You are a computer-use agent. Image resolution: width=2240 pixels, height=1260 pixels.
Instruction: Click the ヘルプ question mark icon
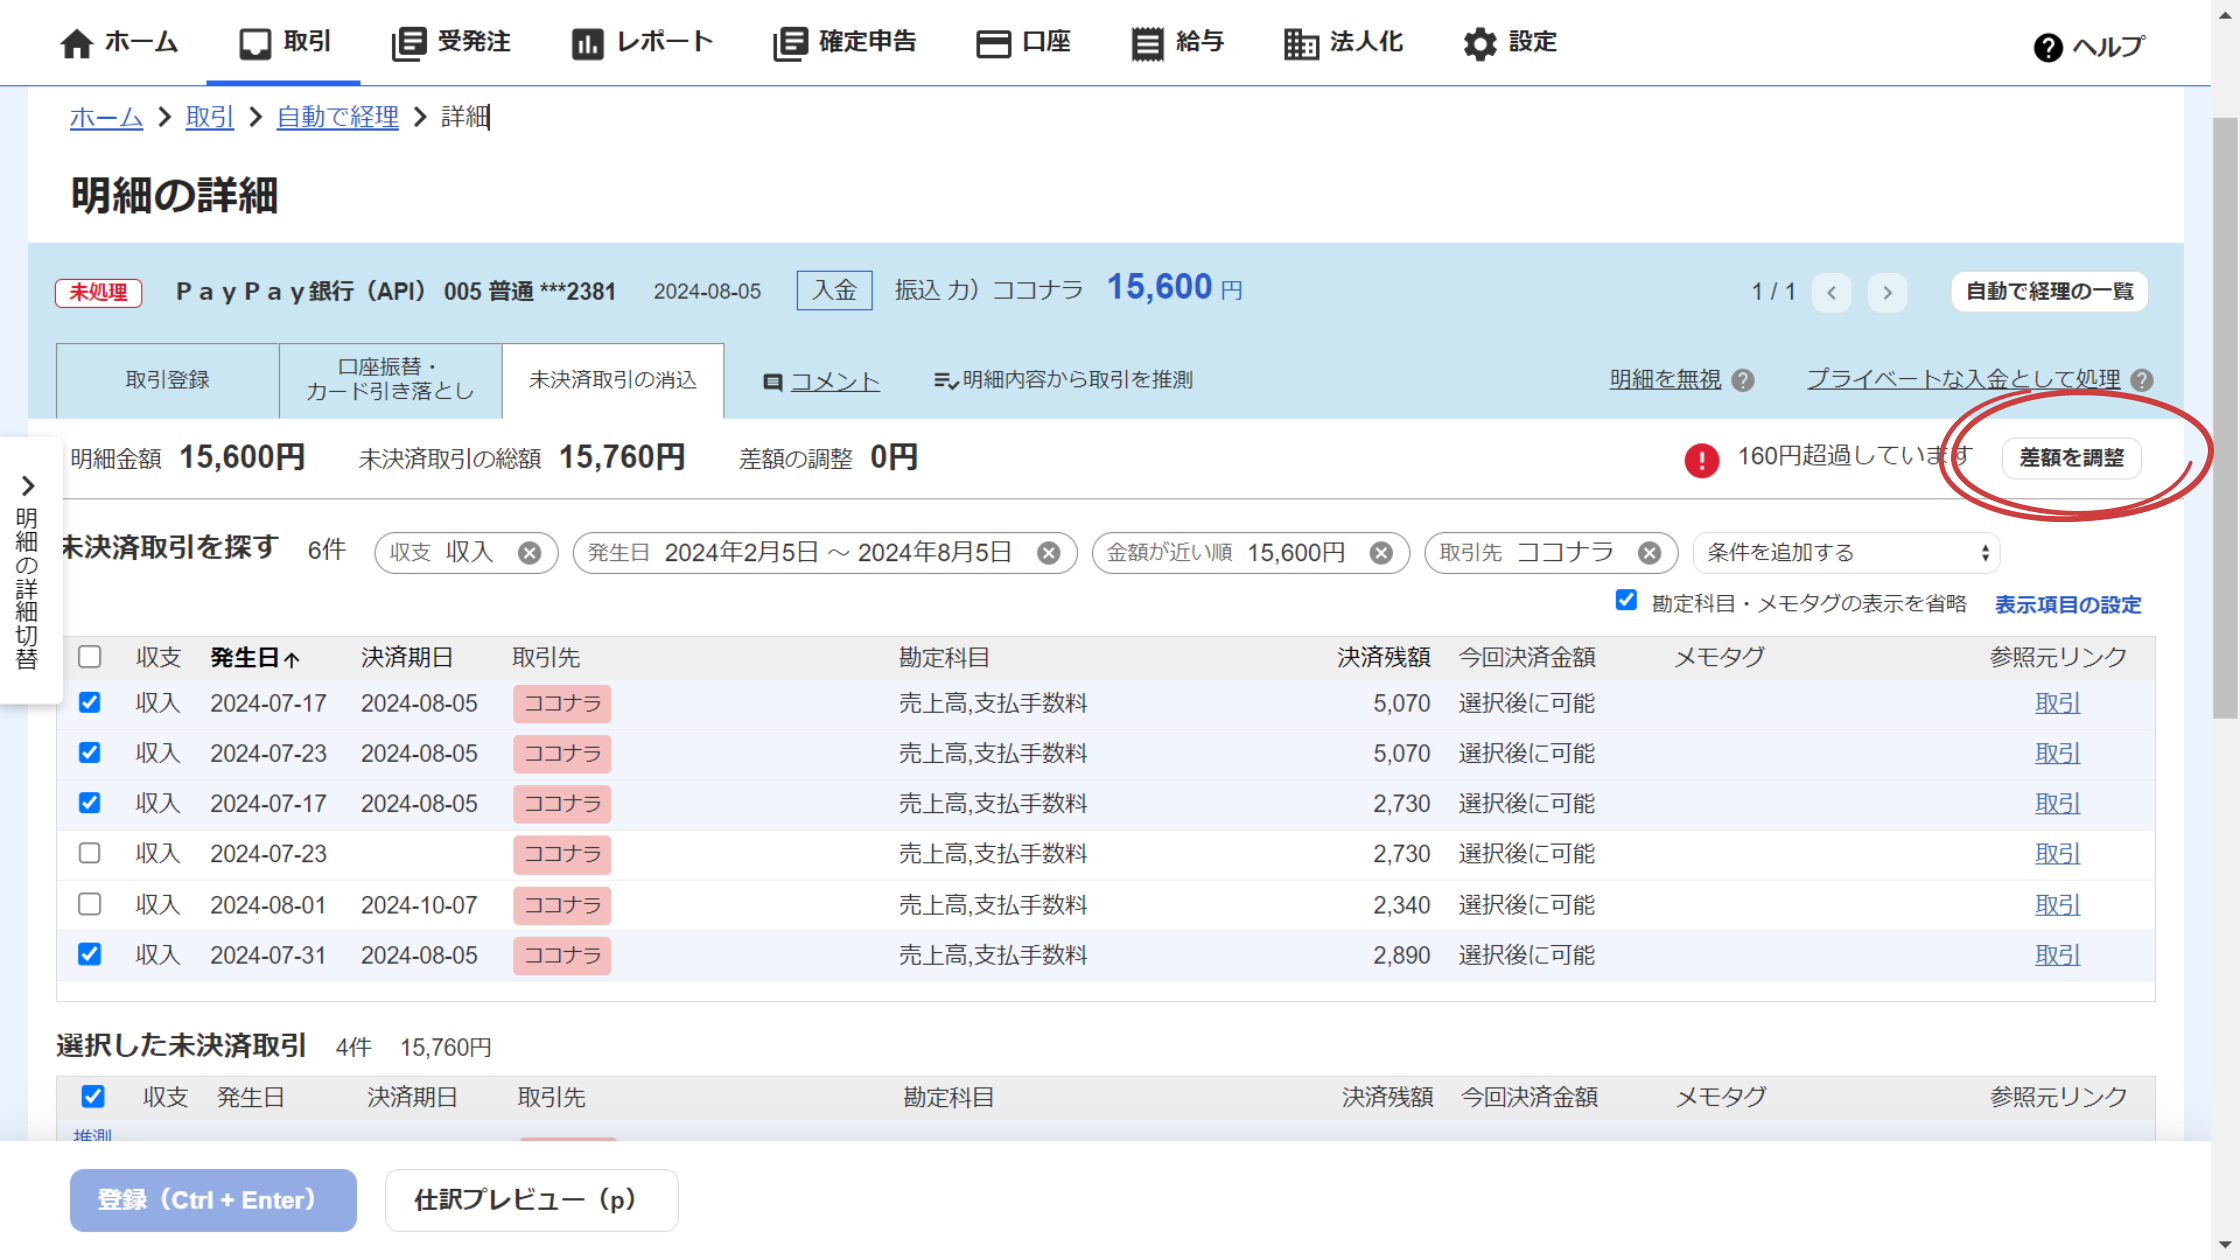pyautogui.click(x=2047, y=47)
